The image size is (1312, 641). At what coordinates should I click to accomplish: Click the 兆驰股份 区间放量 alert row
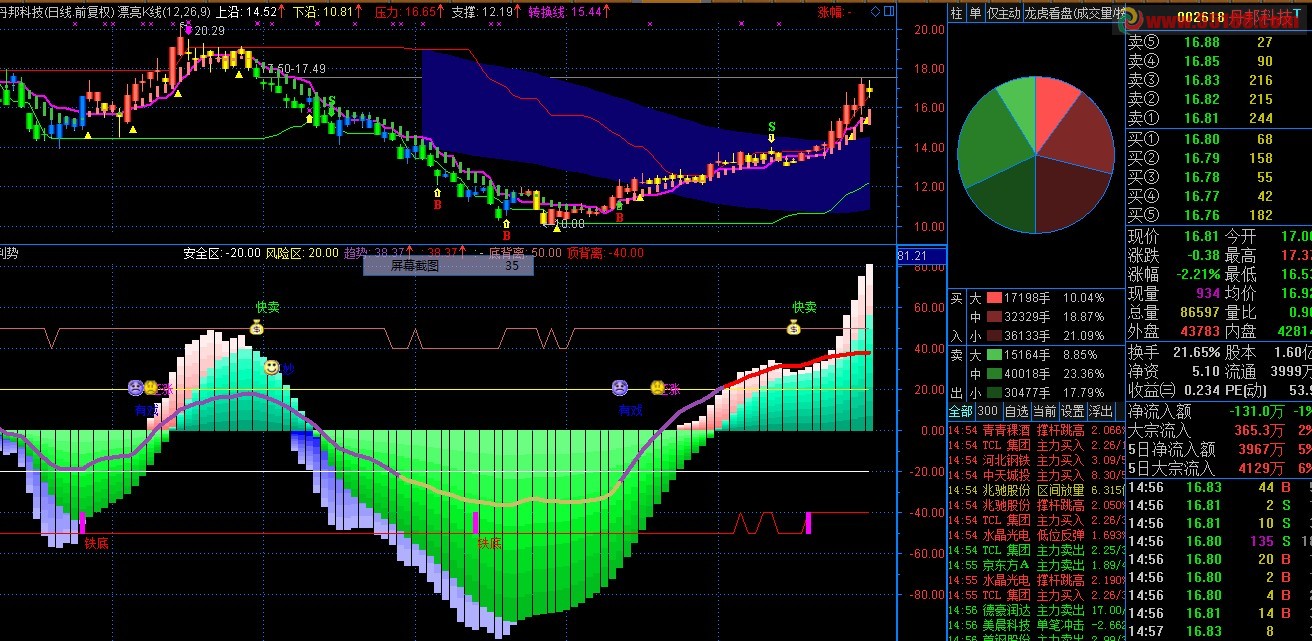[1035, 490]
